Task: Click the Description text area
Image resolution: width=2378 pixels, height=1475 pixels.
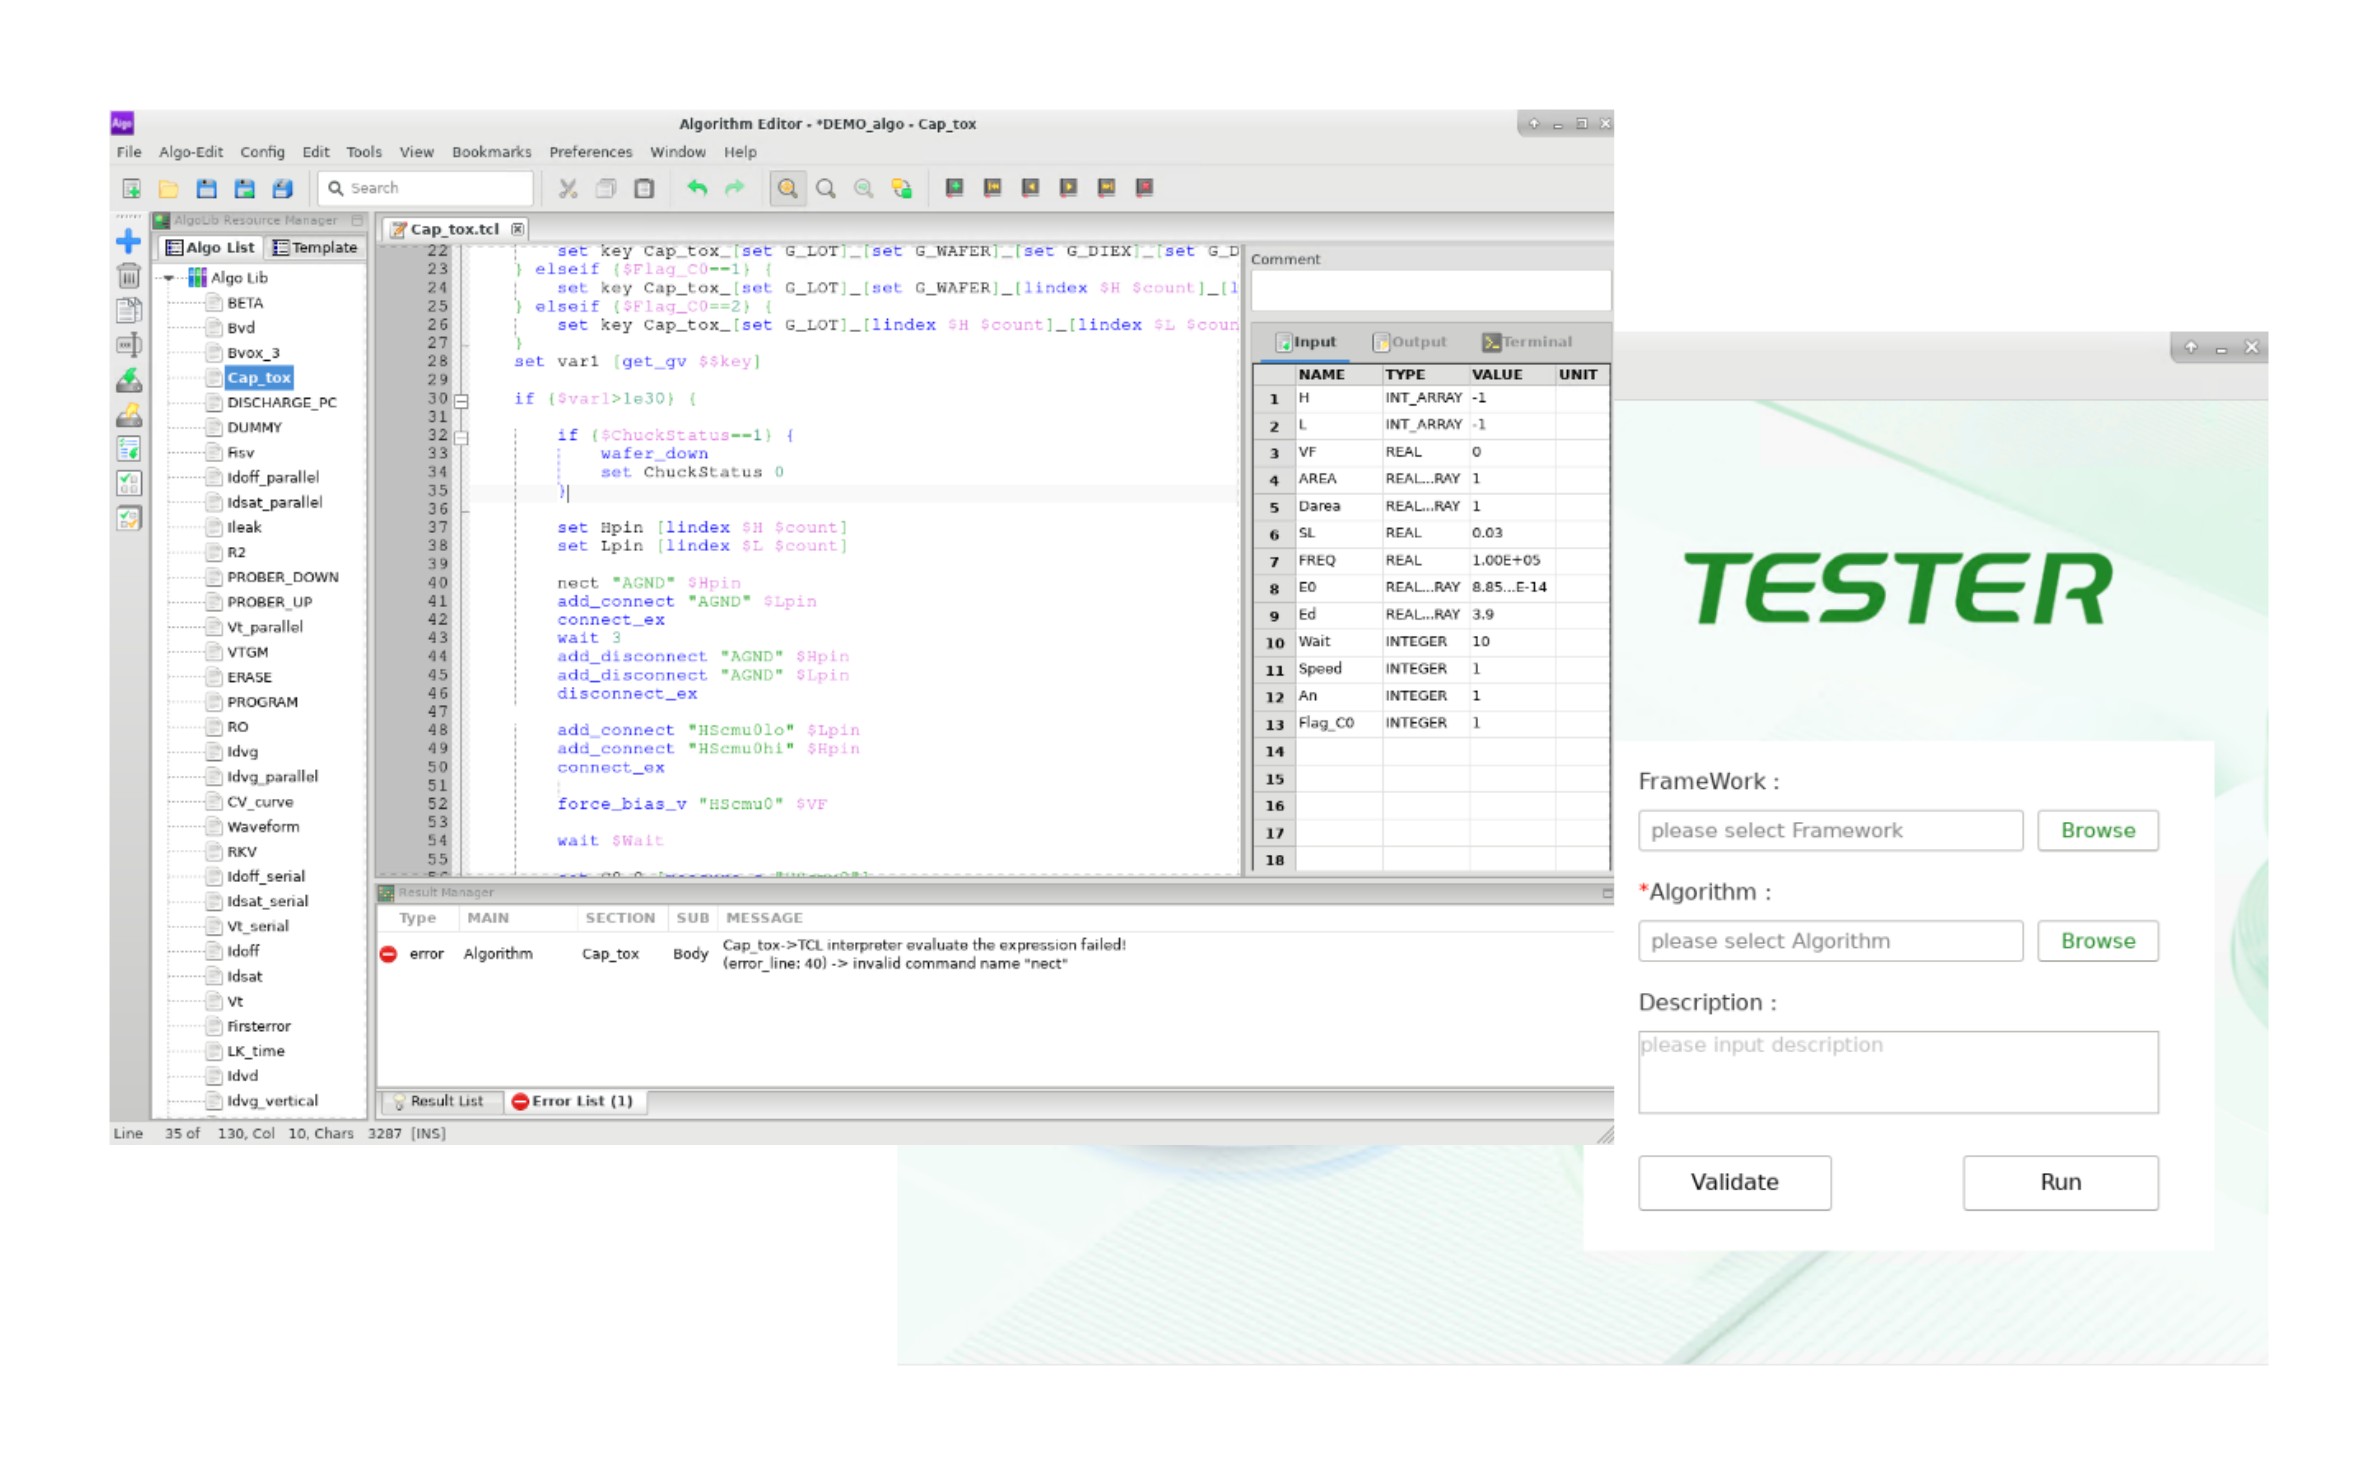Action: coord(1897,1072)
